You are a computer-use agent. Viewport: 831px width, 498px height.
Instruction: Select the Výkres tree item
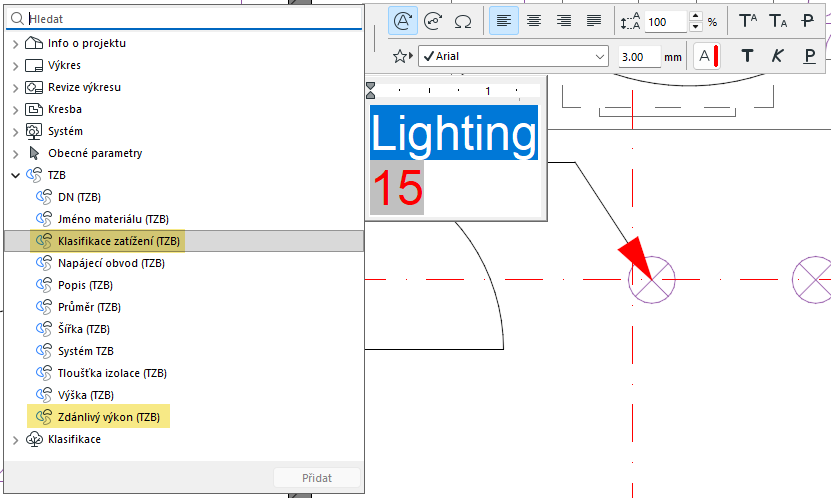[64, 65]
